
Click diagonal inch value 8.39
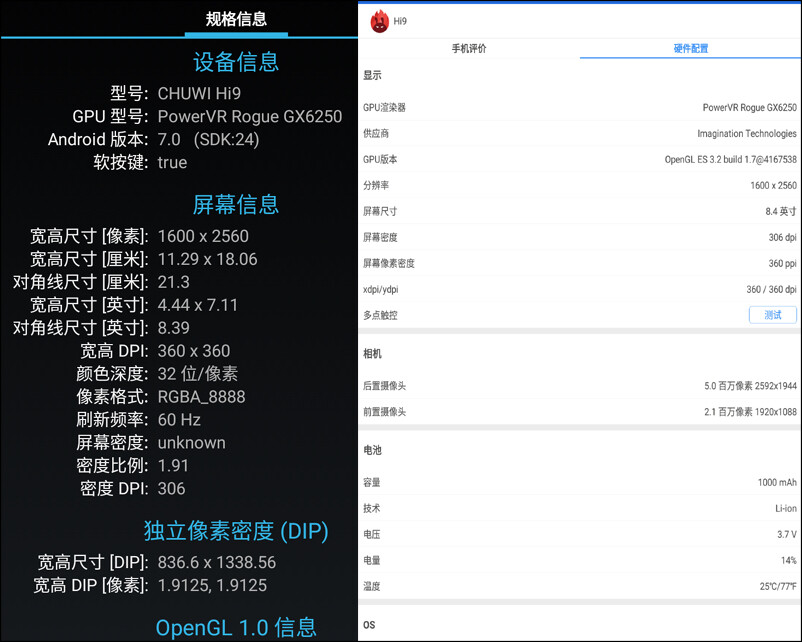(173, 327)
